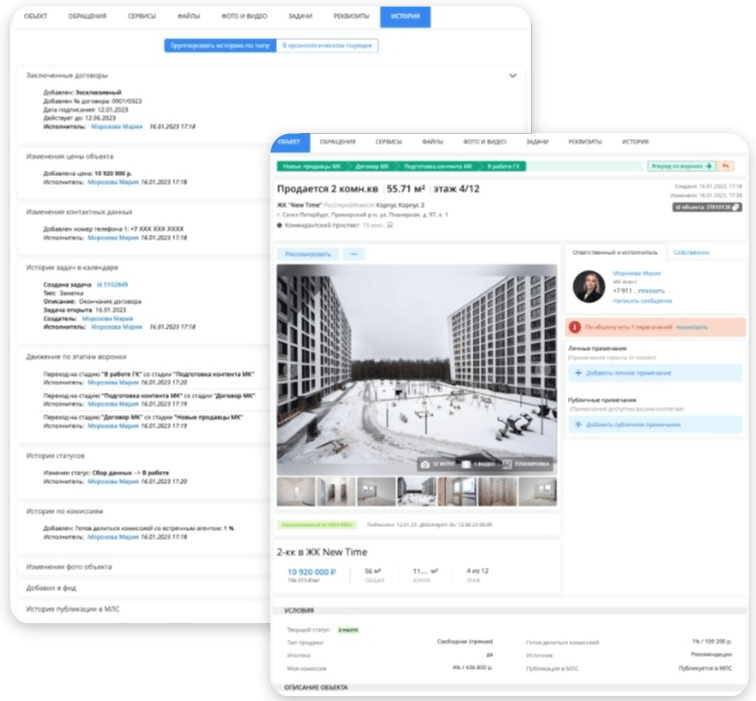Viewport: 756px width, 701px height.
Task: Open Файлы tab in the front window
Action: coord(432,142)
